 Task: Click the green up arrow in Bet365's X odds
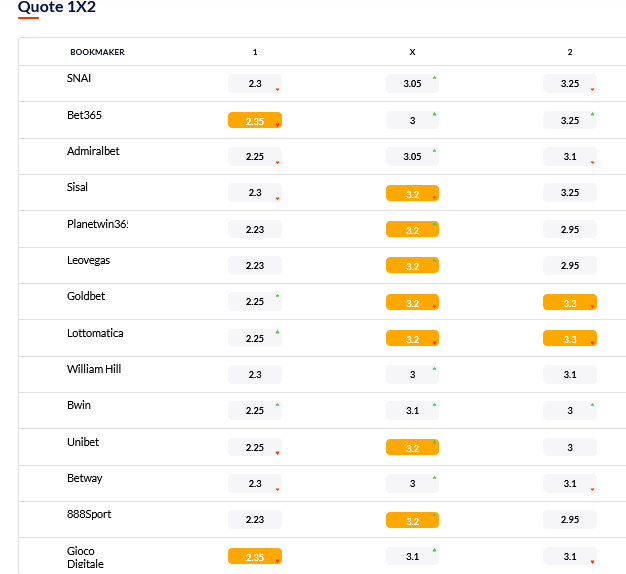[x=434, y=114]
